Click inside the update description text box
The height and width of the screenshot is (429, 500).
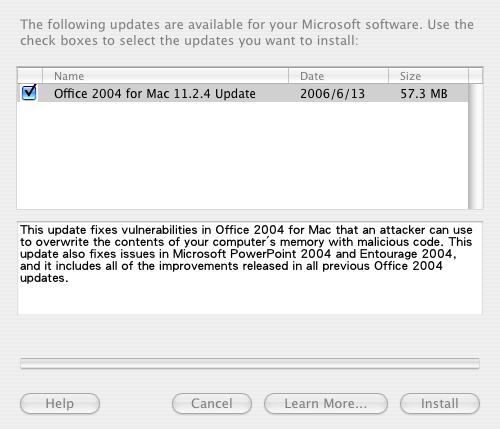pos(250,268)
